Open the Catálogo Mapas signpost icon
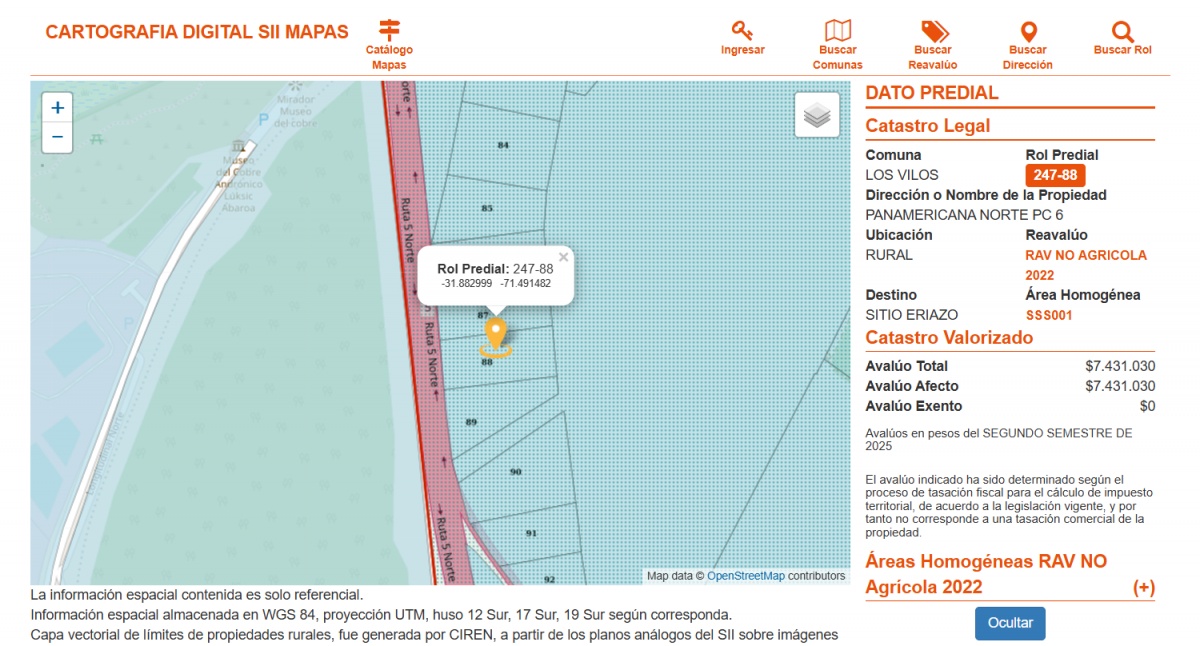Screen dimensions: 1200x646 (x=389, y=30)
